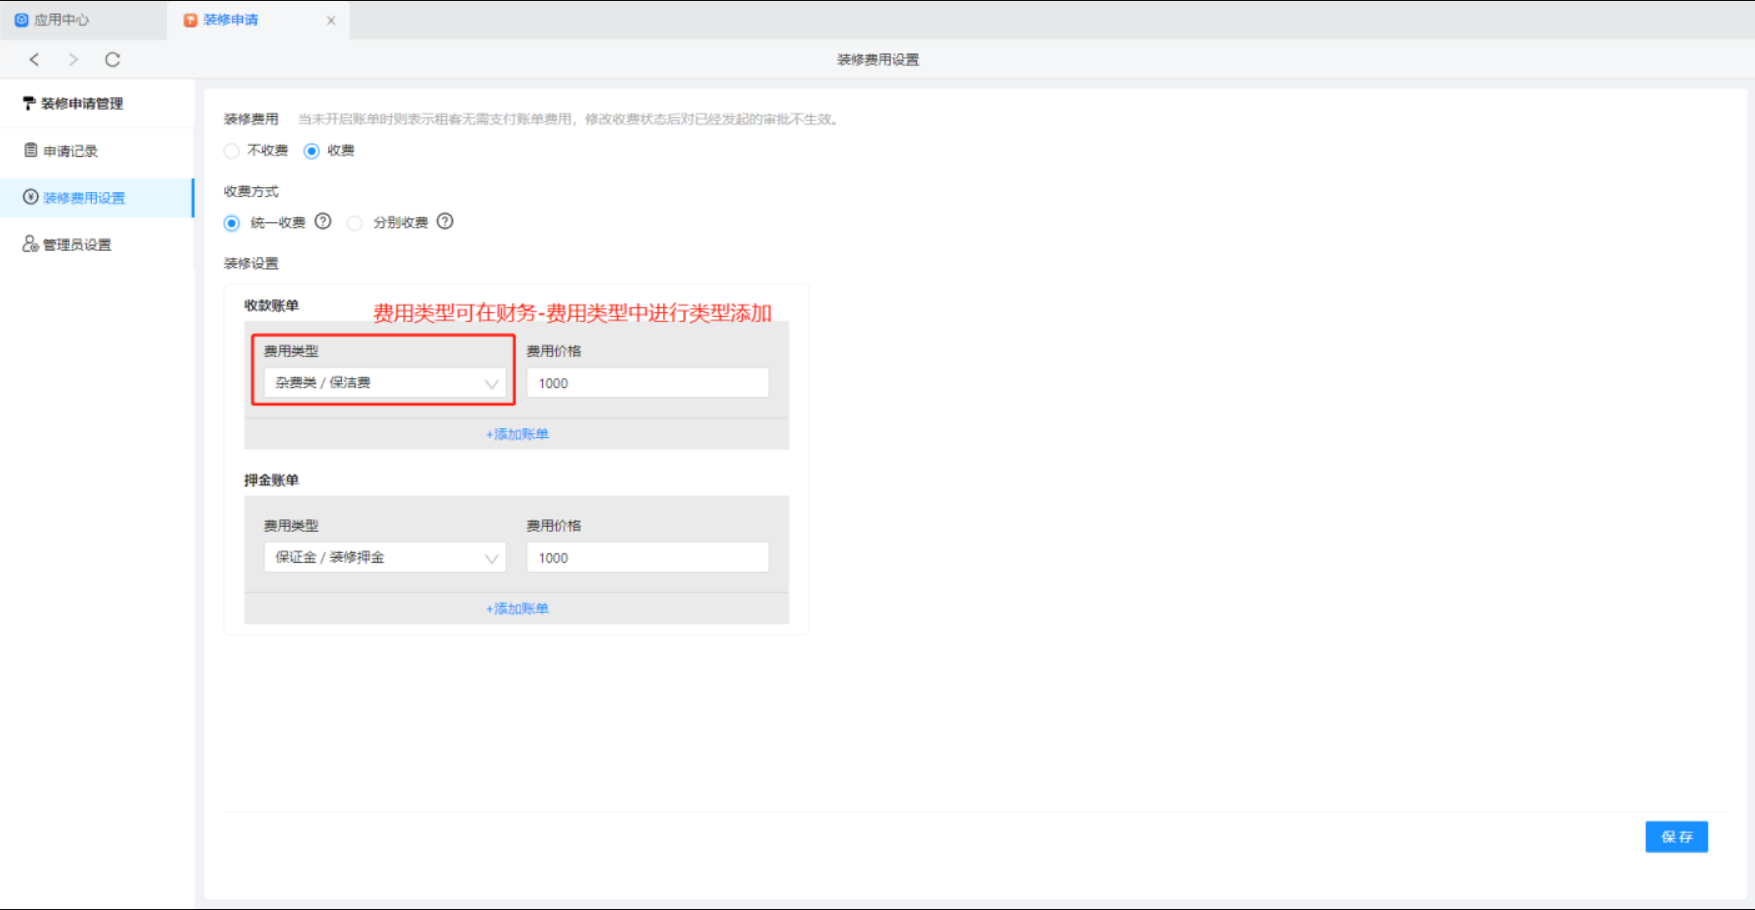
Task: Choose the 分别收费 radio option
Action: point(355,223)
